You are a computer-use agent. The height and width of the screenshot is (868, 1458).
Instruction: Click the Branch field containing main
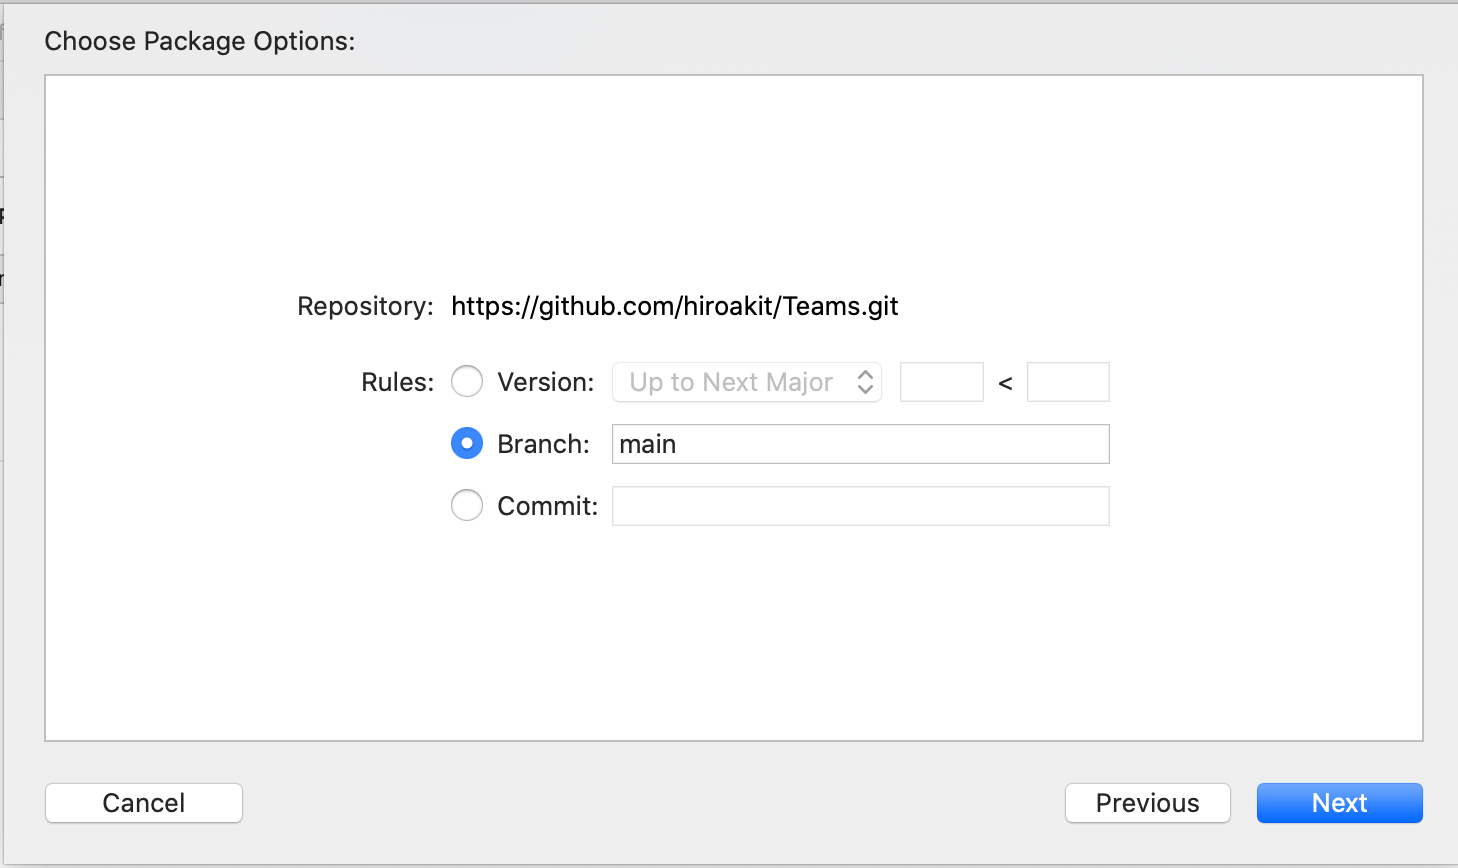coord(860,444)
